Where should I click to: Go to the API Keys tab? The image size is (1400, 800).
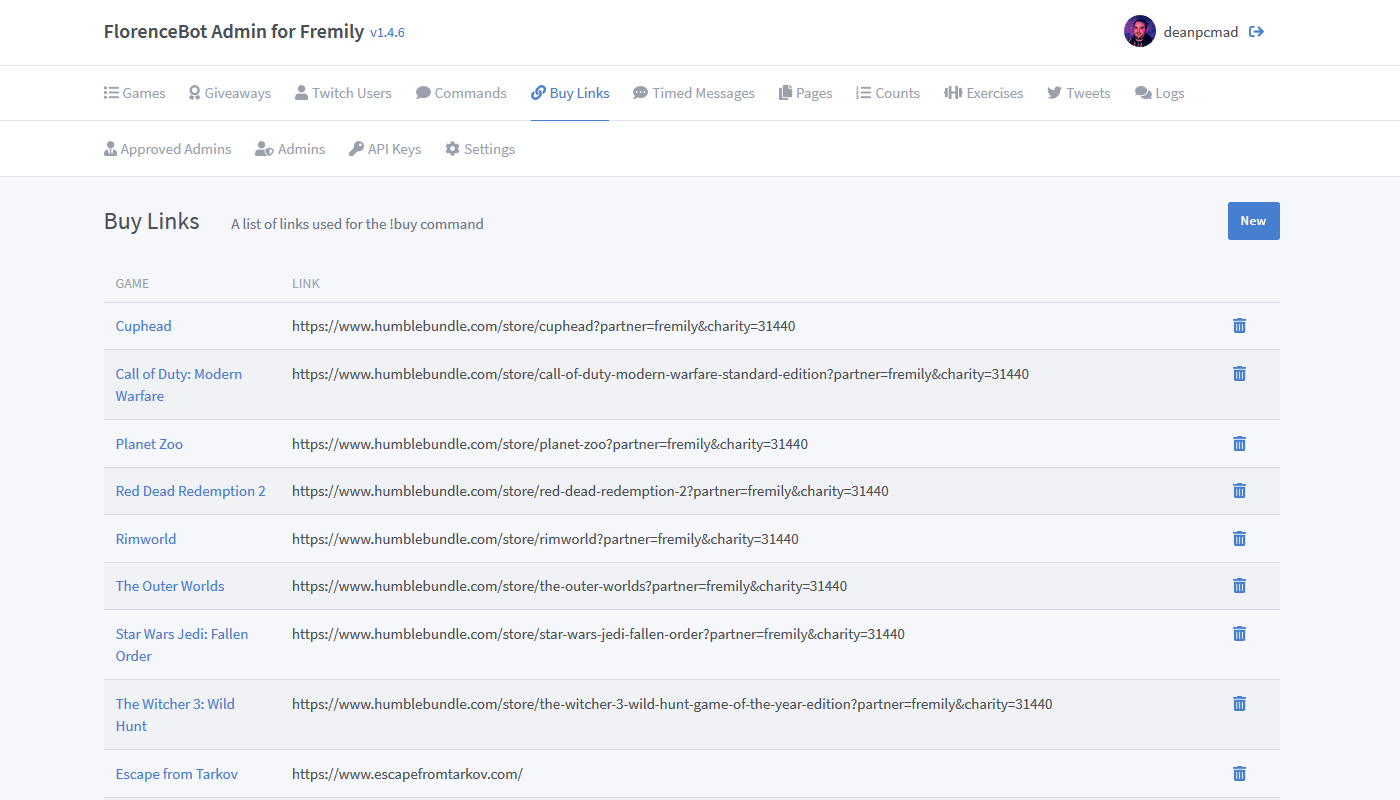pyautogui.click(x=385, y=149)
